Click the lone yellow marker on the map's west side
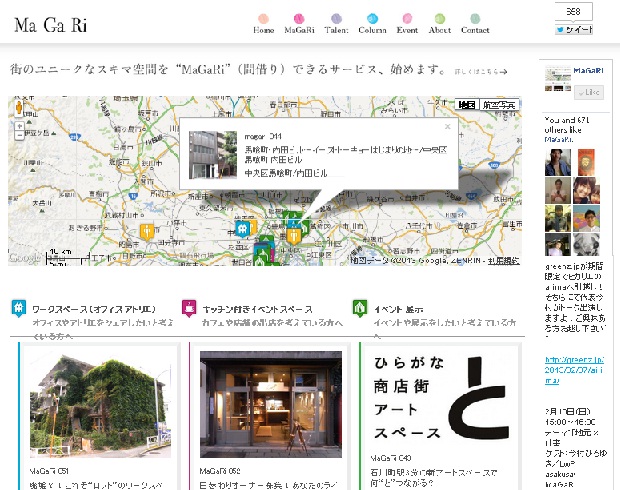The height and width of the screenshot is (490, 620). click(147, 232)
